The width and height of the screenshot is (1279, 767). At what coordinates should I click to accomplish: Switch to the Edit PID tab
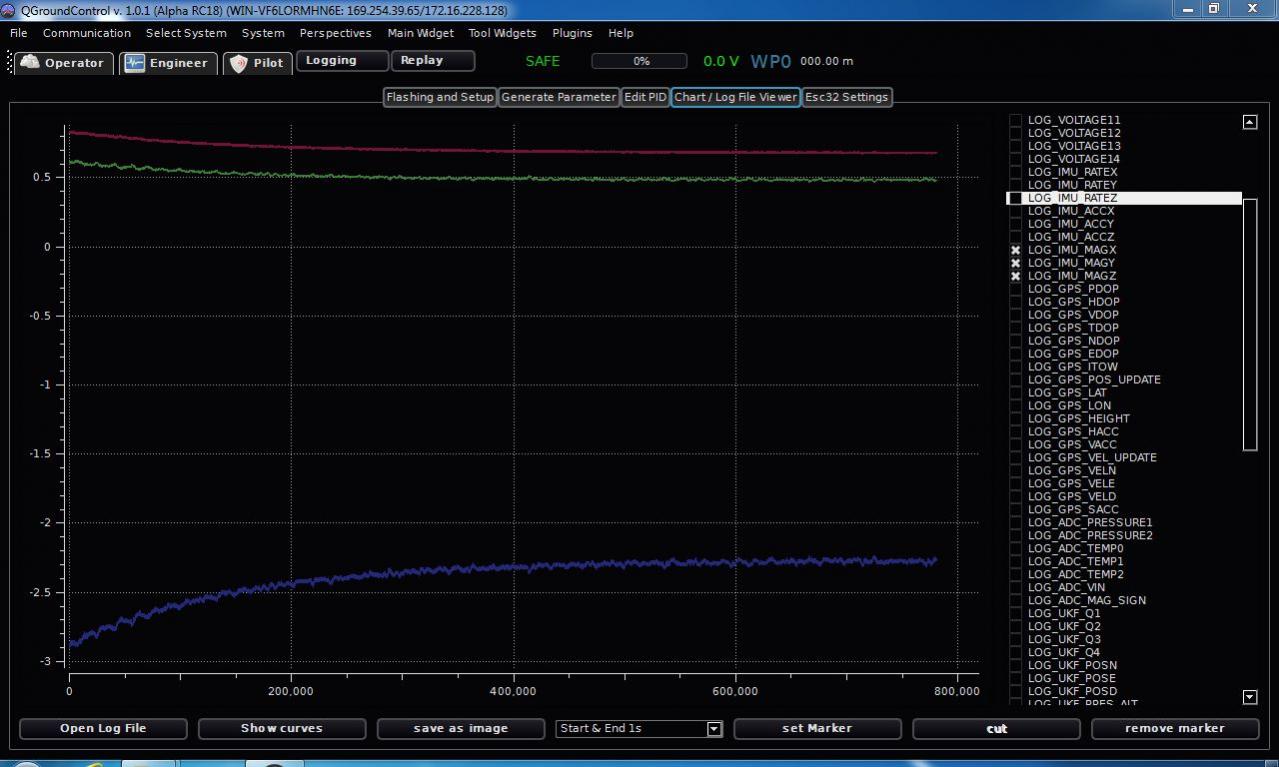(645, 97)
